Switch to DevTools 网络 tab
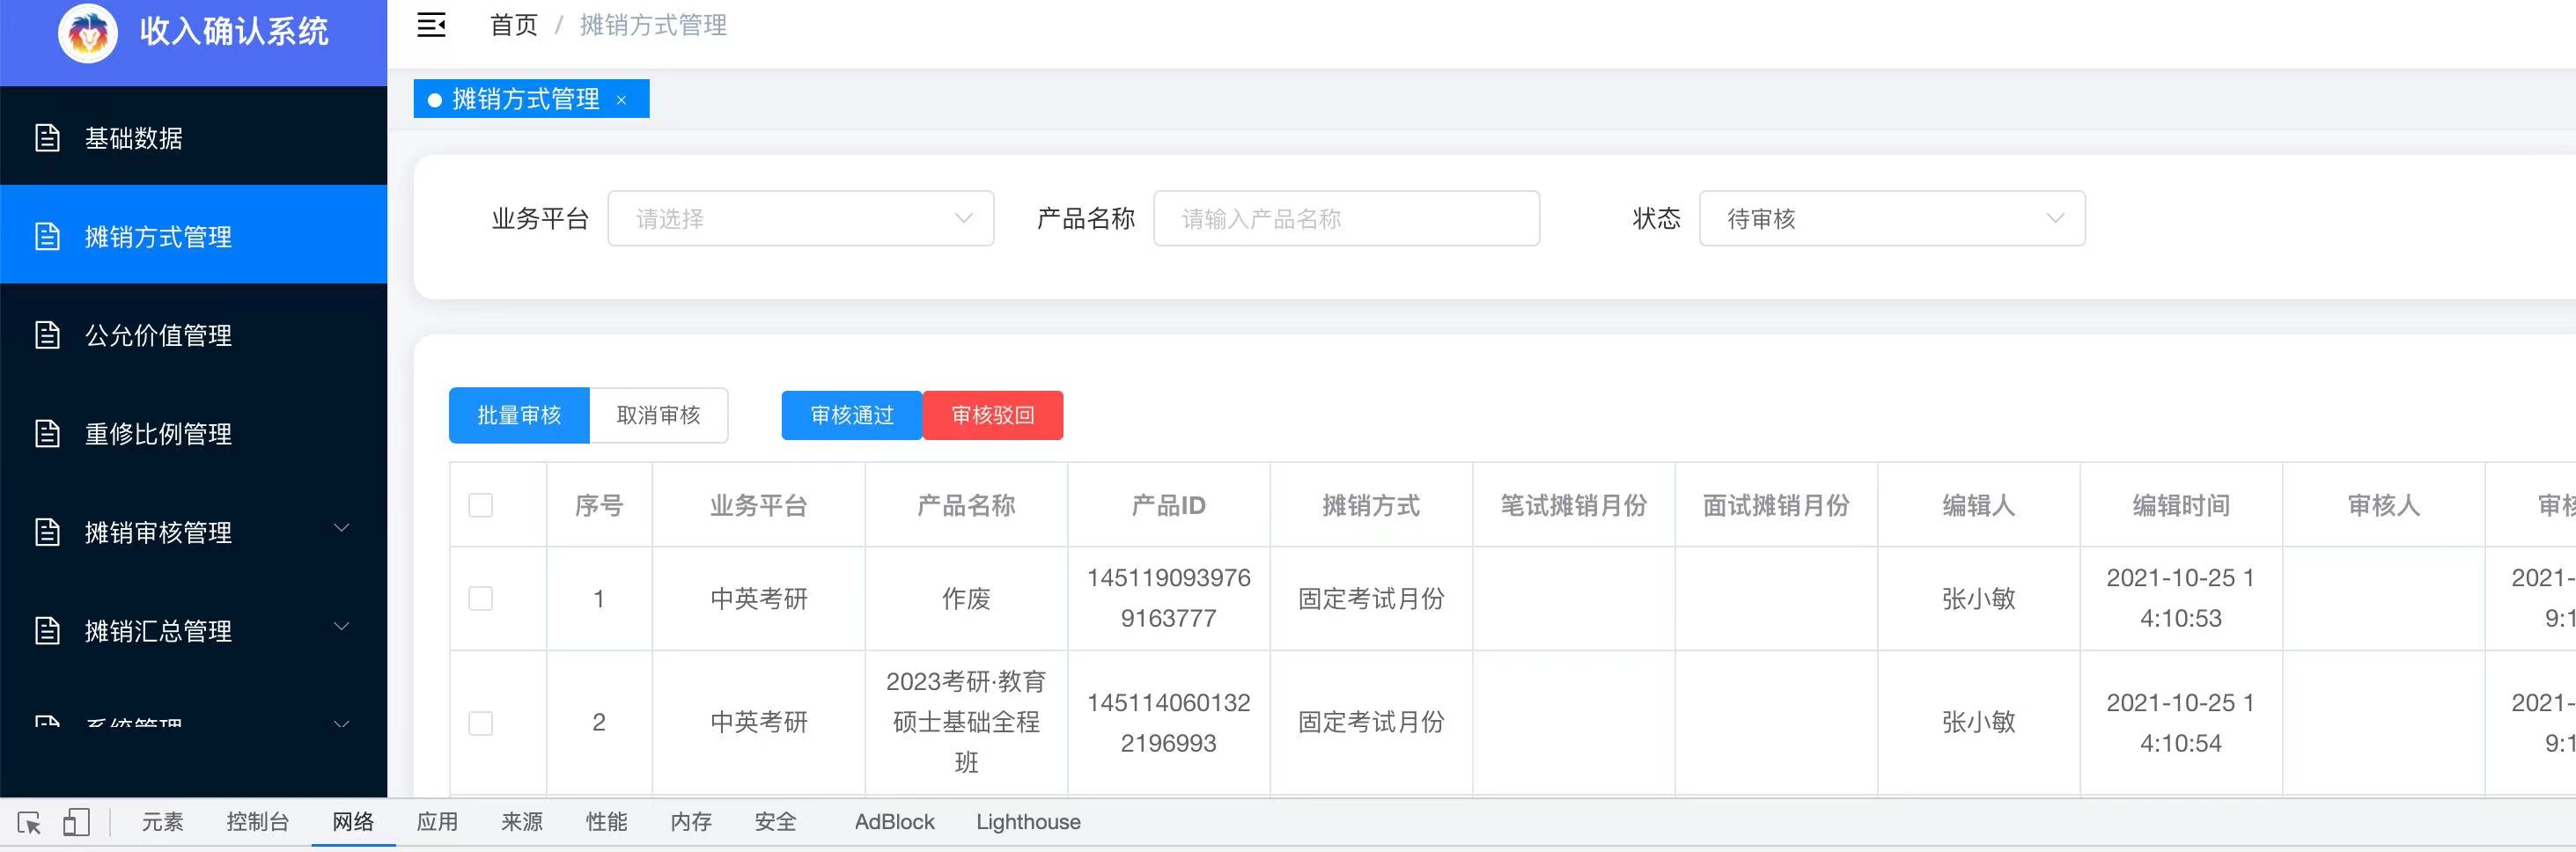The width and height of the screenshot is (2576, 852). (x=353, y=822)
